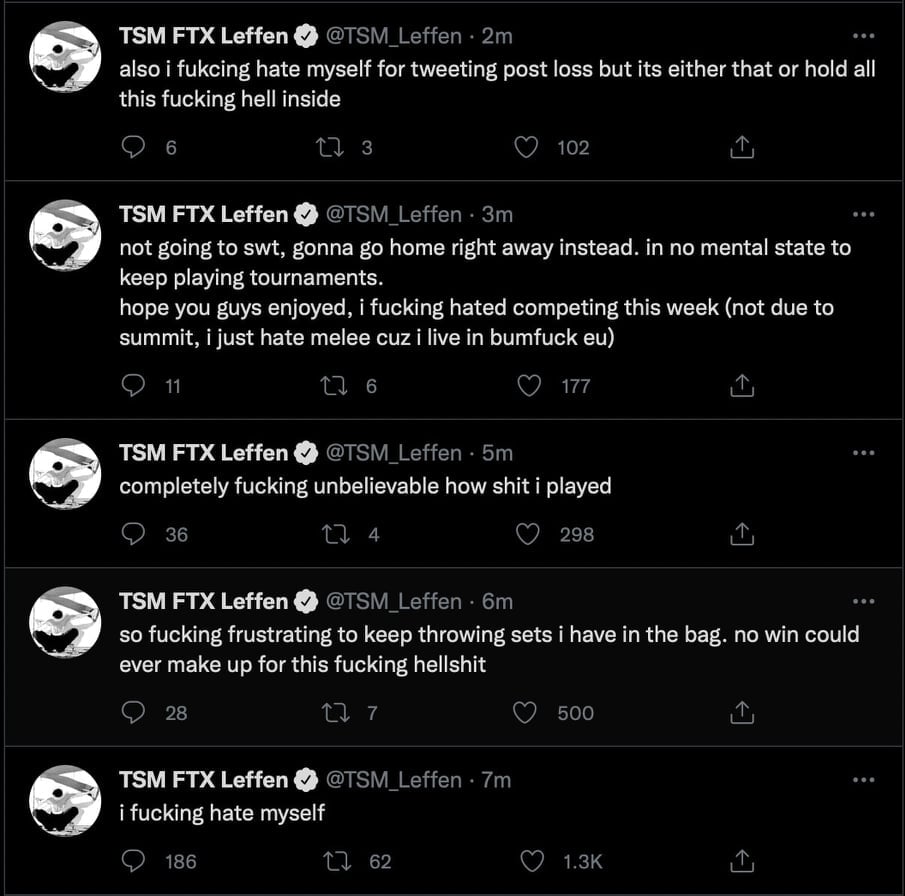Open more options on the 7m tweet
Image resolution: width=905 pixels, height=896 pixels.
[x=863, y=780]
